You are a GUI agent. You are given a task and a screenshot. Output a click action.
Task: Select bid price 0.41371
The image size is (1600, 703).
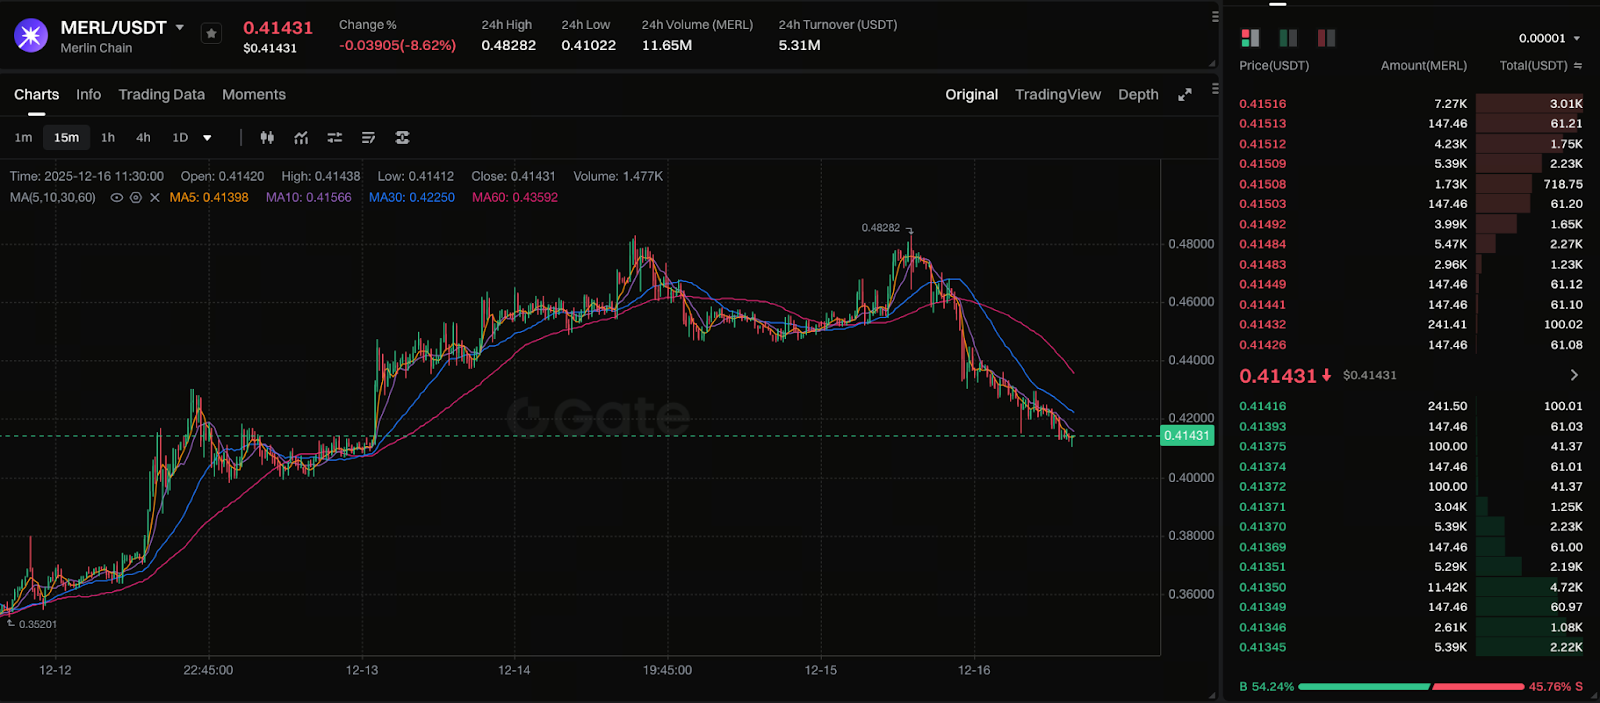pyautogui.click(x=1263, y=507)
